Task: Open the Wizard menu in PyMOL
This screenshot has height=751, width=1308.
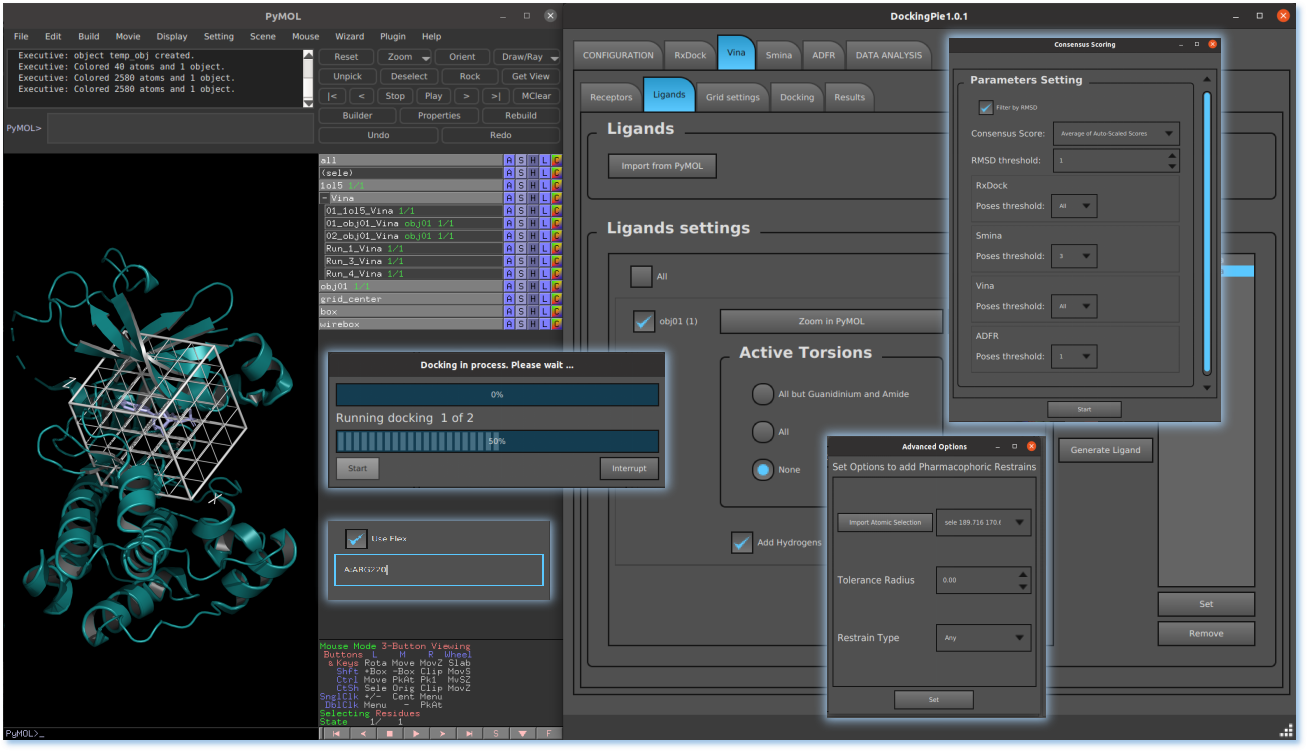Action: tap(349, 36)
